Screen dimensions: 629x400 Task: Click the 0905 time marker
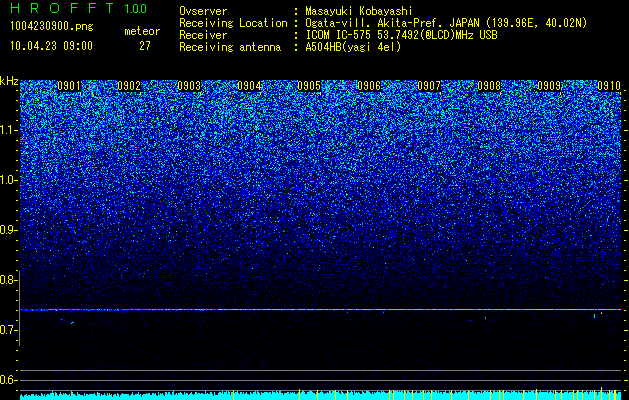[x=309, y=86]
